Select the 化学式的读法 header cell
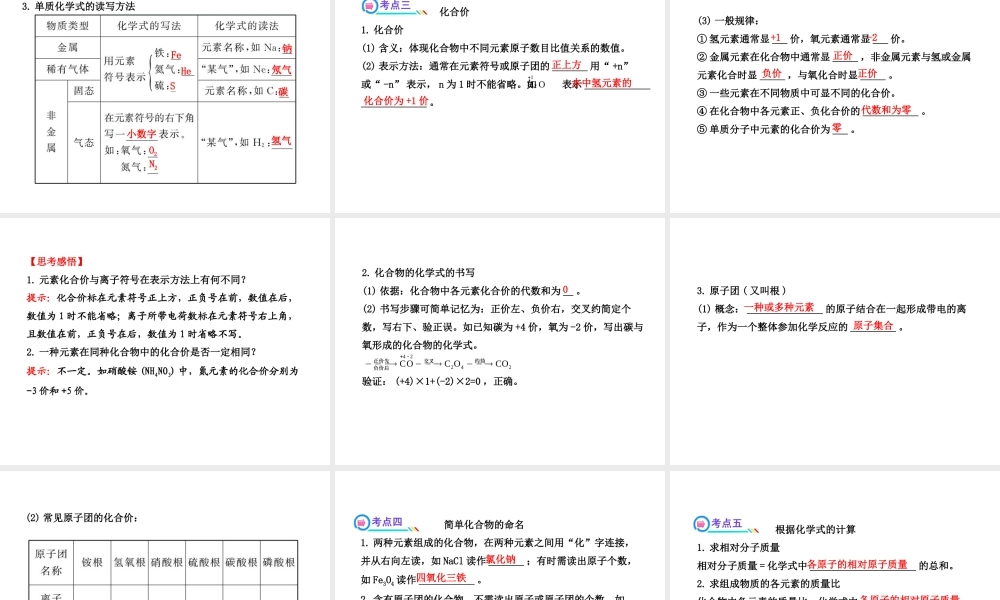Screen dimensions: 1000x600 click(247, 26)
